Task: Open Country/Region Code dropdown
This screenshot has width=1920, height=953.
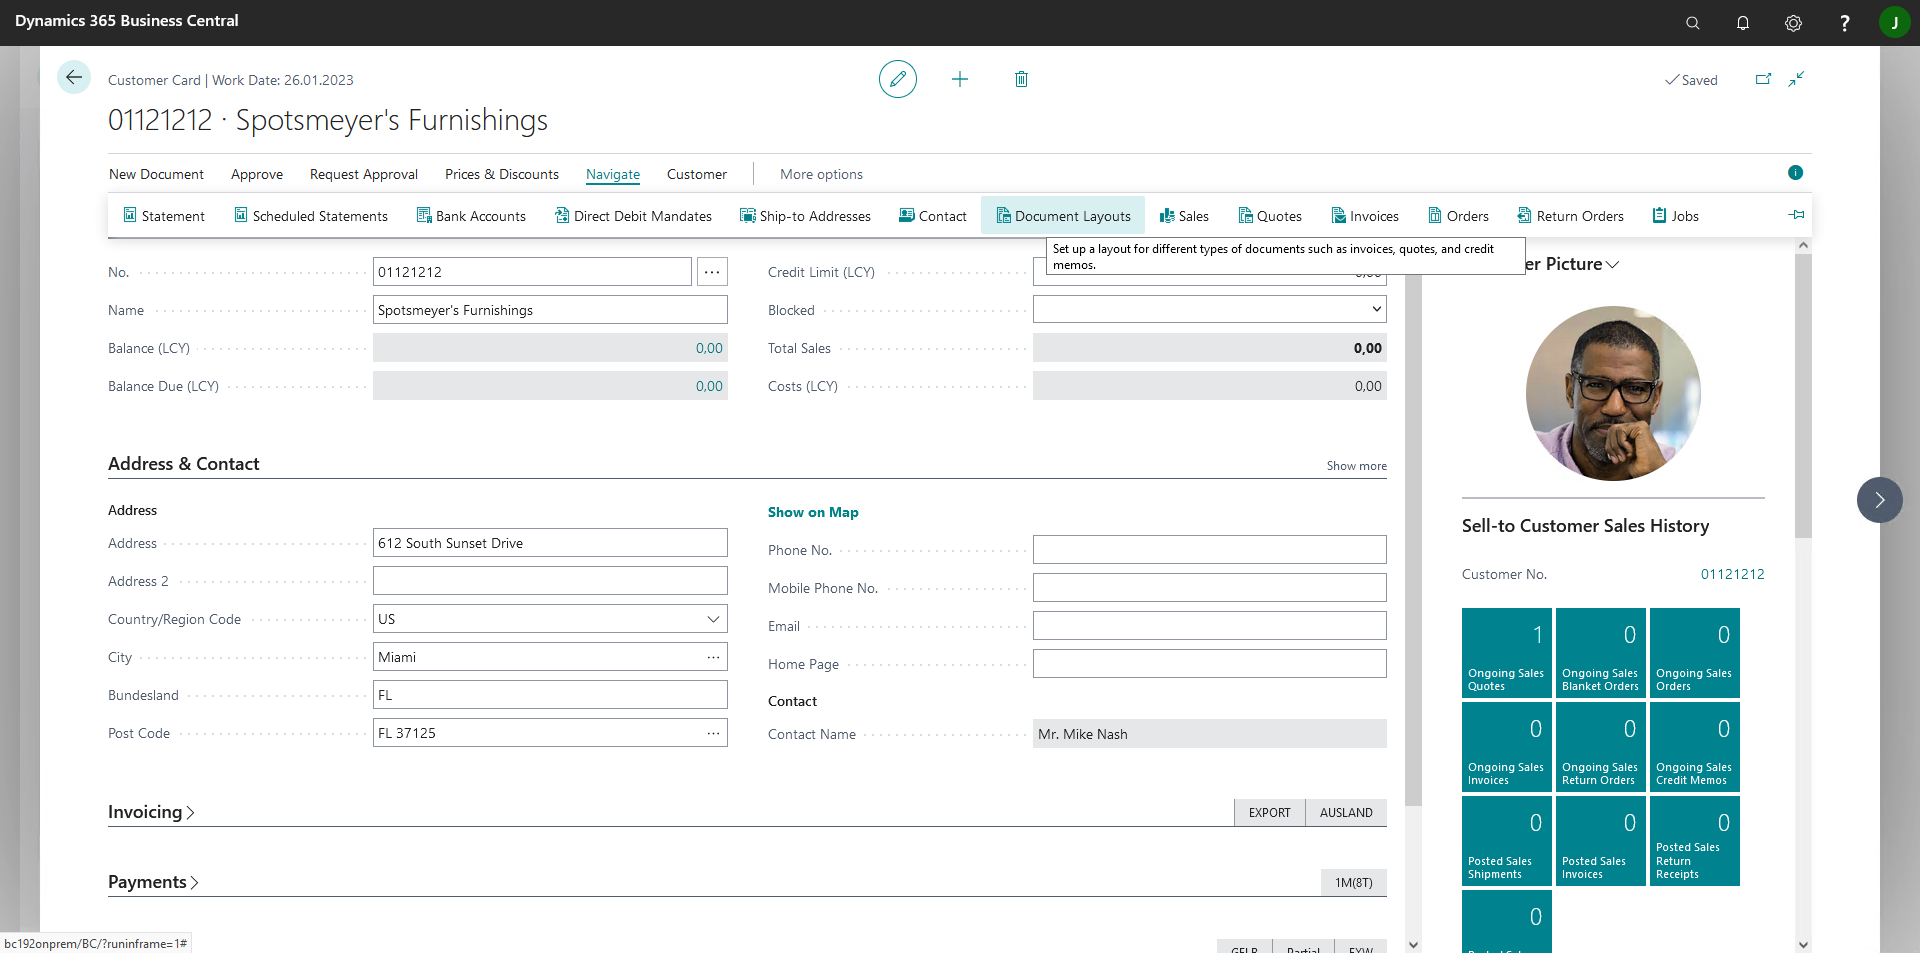Action: click(713, 619)
